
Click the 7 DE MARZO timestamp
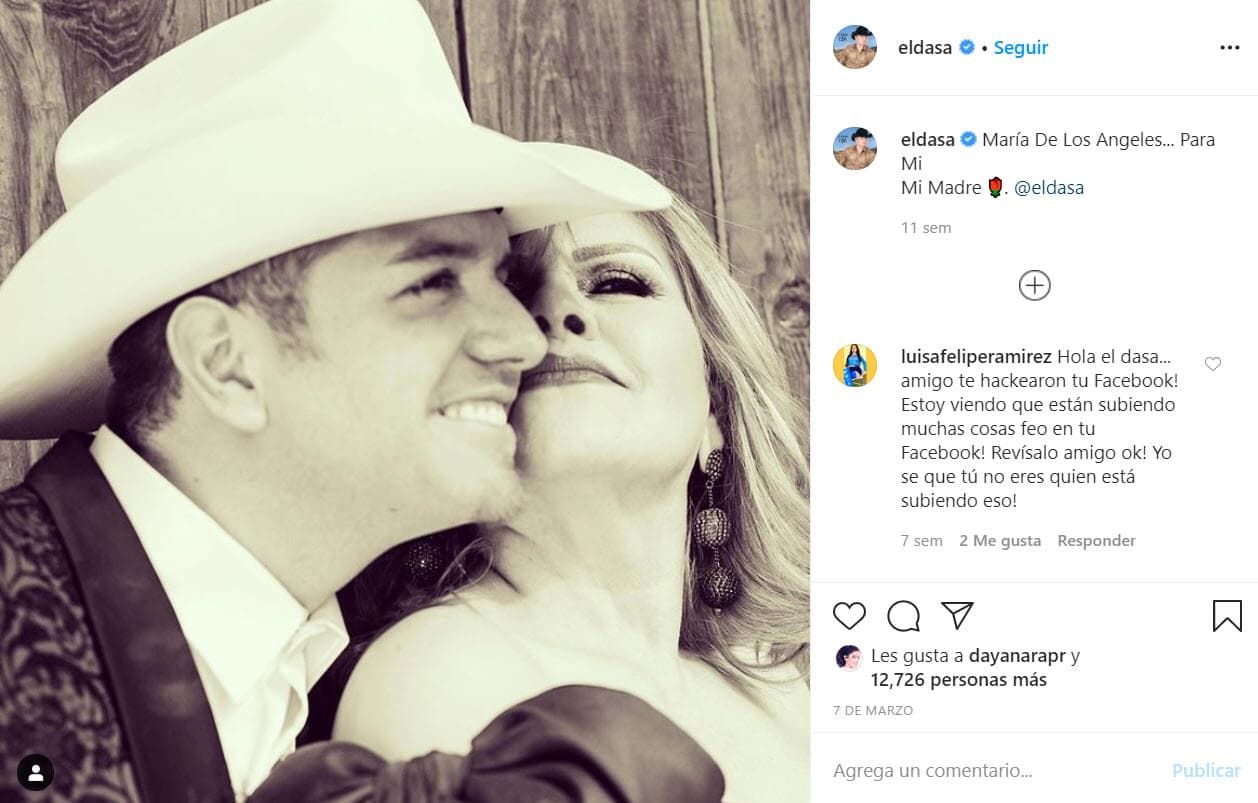pyautogui.click(x=873, y=710)
